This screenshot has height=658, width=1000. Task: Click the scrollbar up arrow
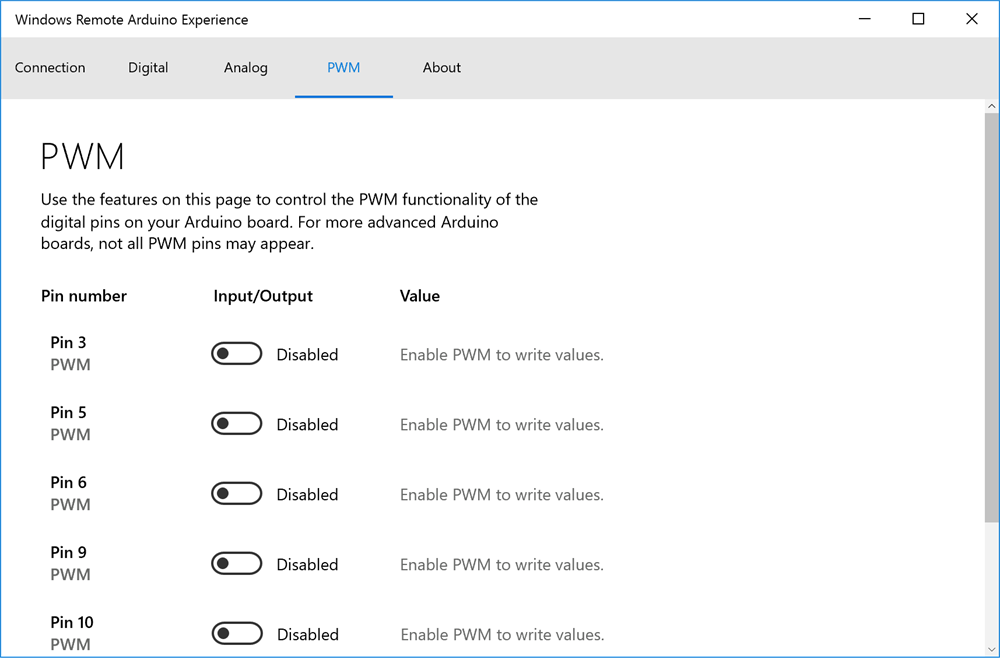(991, 106)
